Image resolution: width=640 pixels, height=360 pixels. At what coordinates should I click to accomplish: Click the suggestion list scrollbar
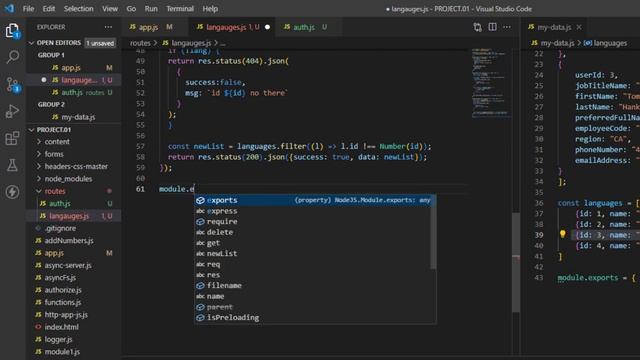(x=433, y=232)
